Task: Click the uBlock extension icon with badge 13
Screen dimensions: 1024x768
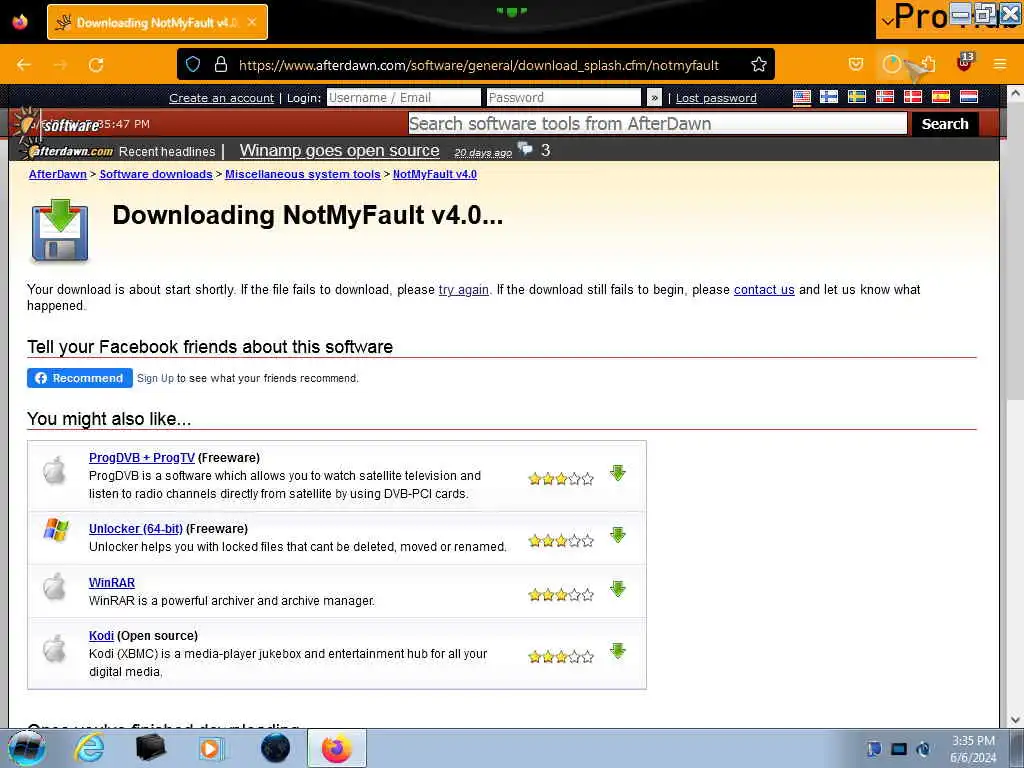Action: click(x=965, y=63)
